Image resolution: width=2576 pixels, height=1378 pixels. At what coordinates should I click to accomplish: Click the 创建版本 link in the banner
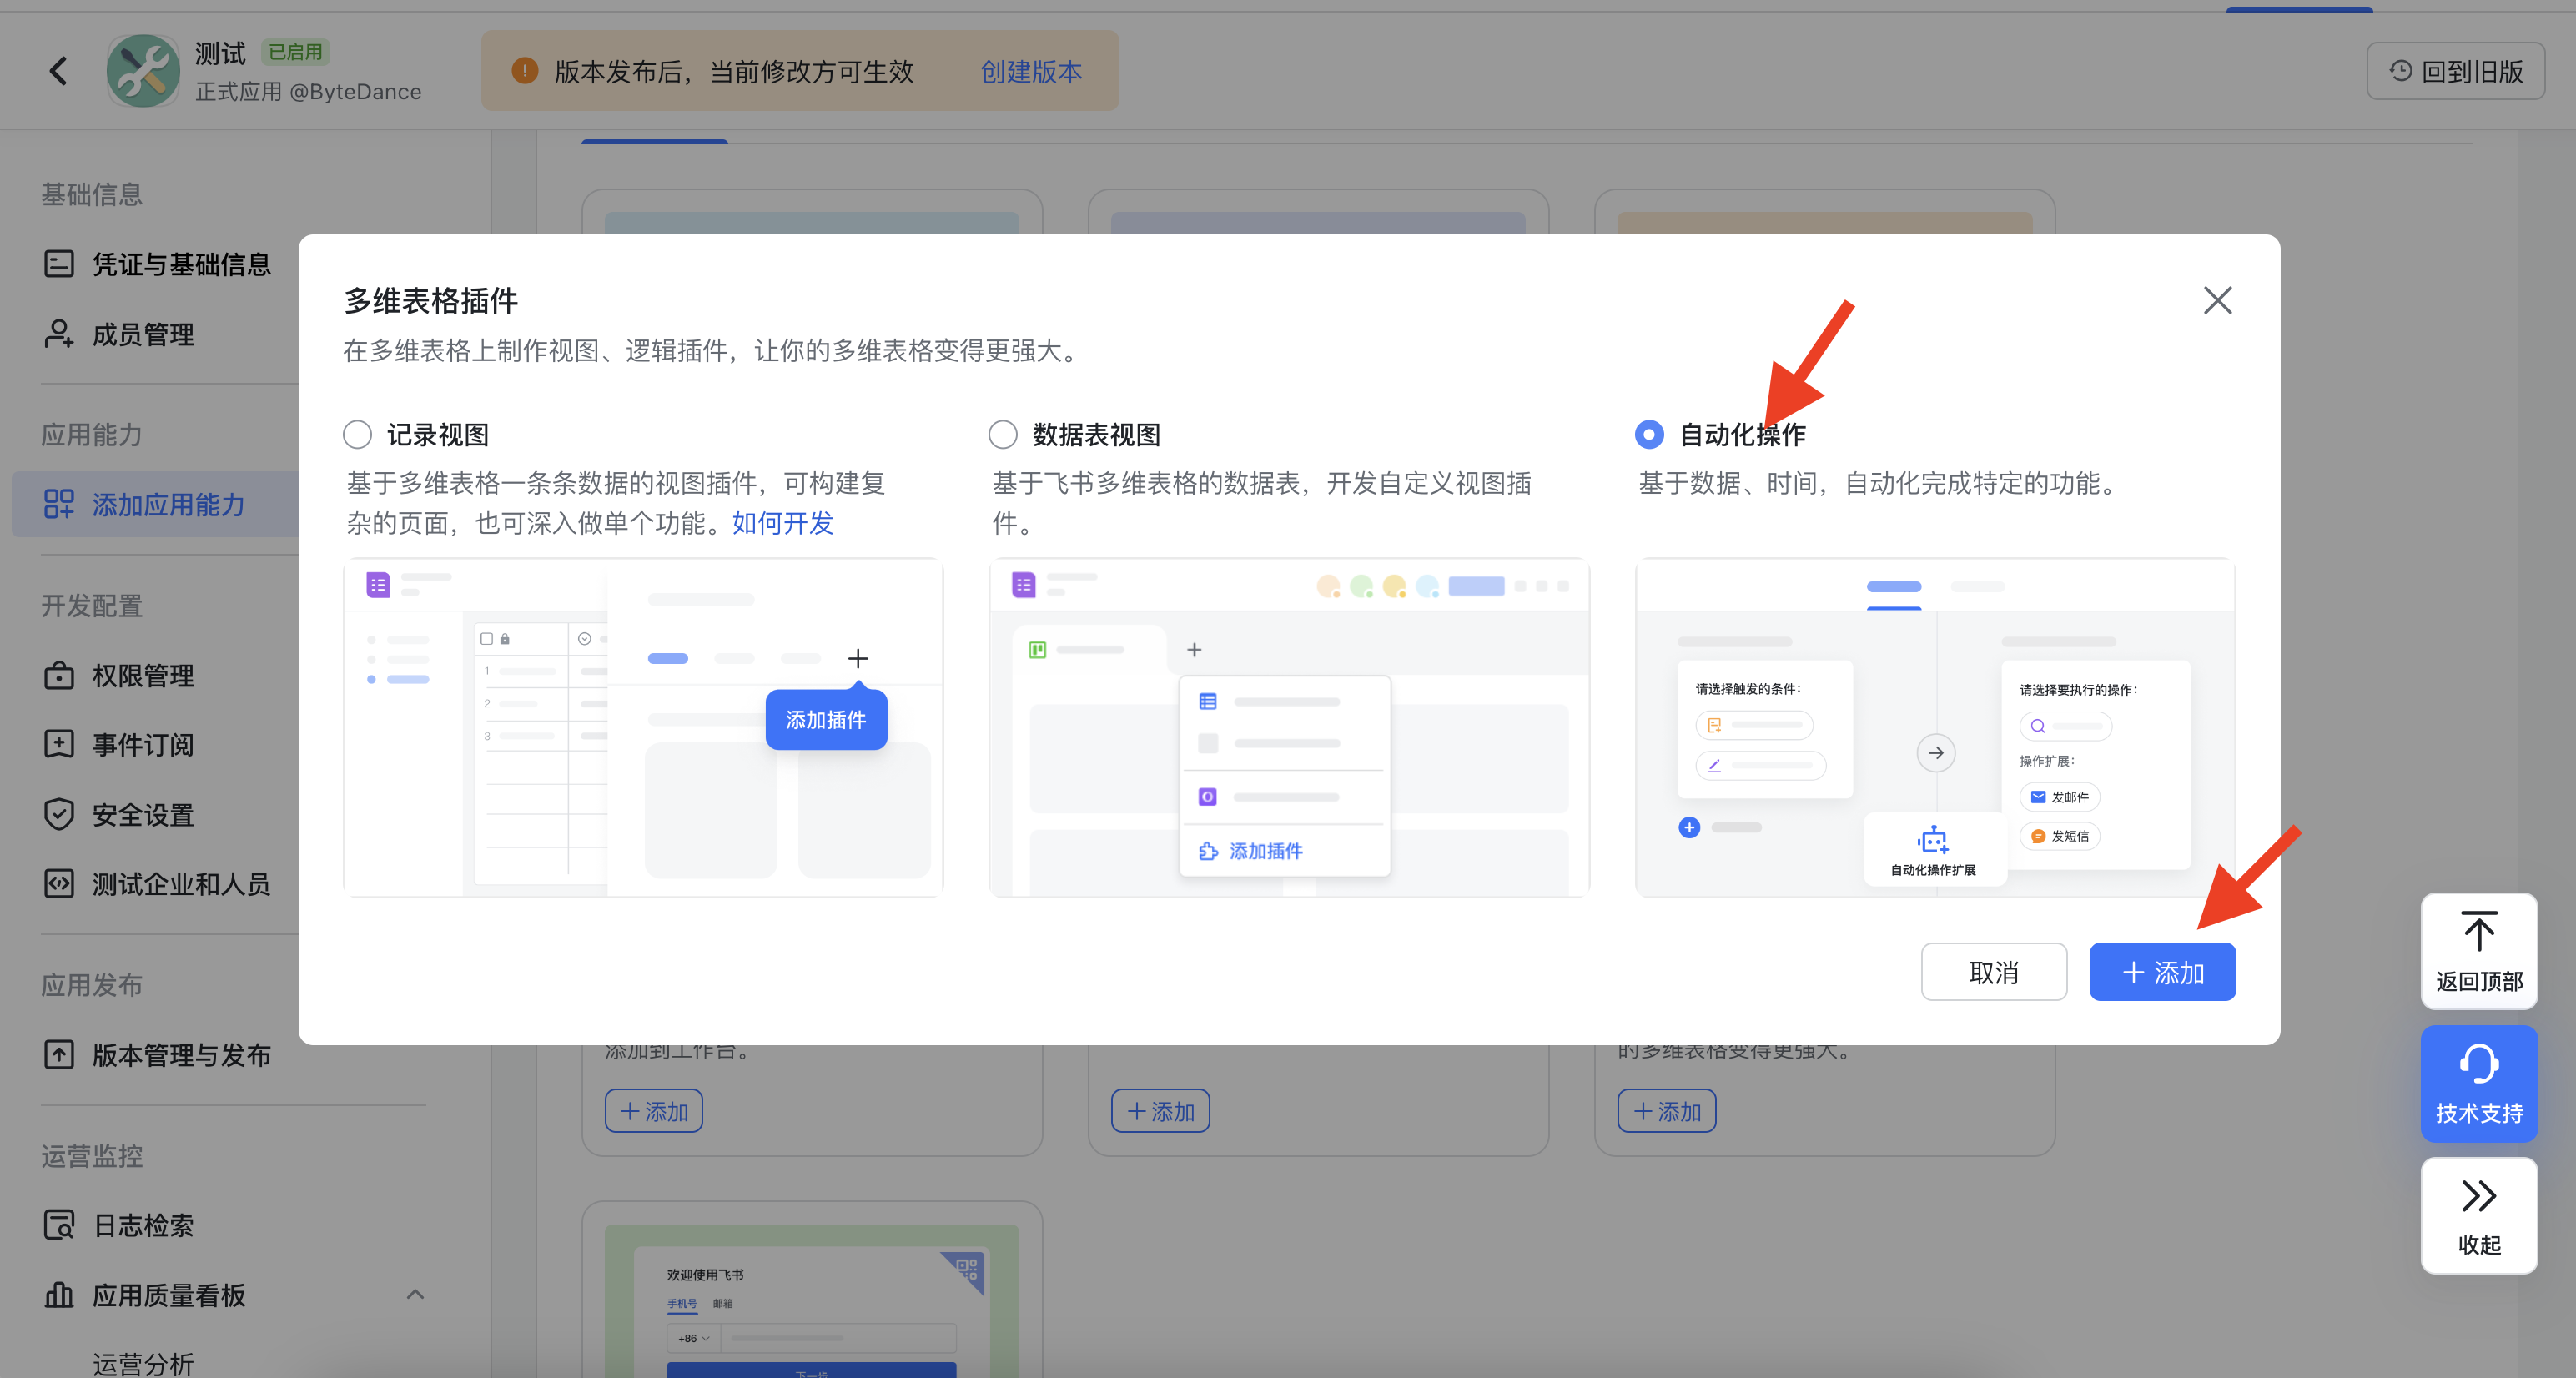coord(1030,71)
